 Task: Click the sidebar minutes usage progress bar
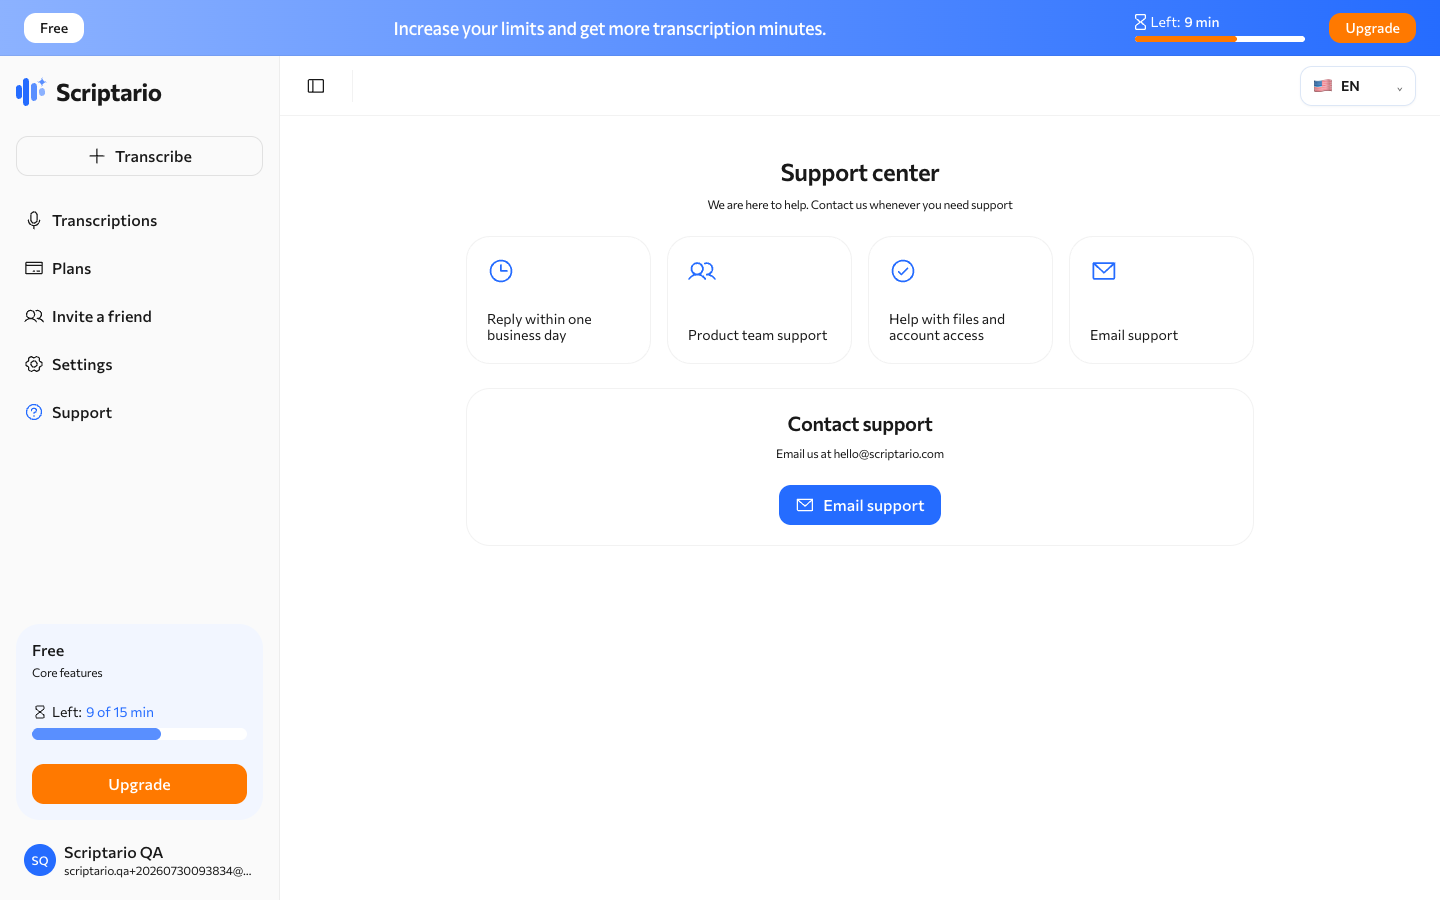coord(139,734)
